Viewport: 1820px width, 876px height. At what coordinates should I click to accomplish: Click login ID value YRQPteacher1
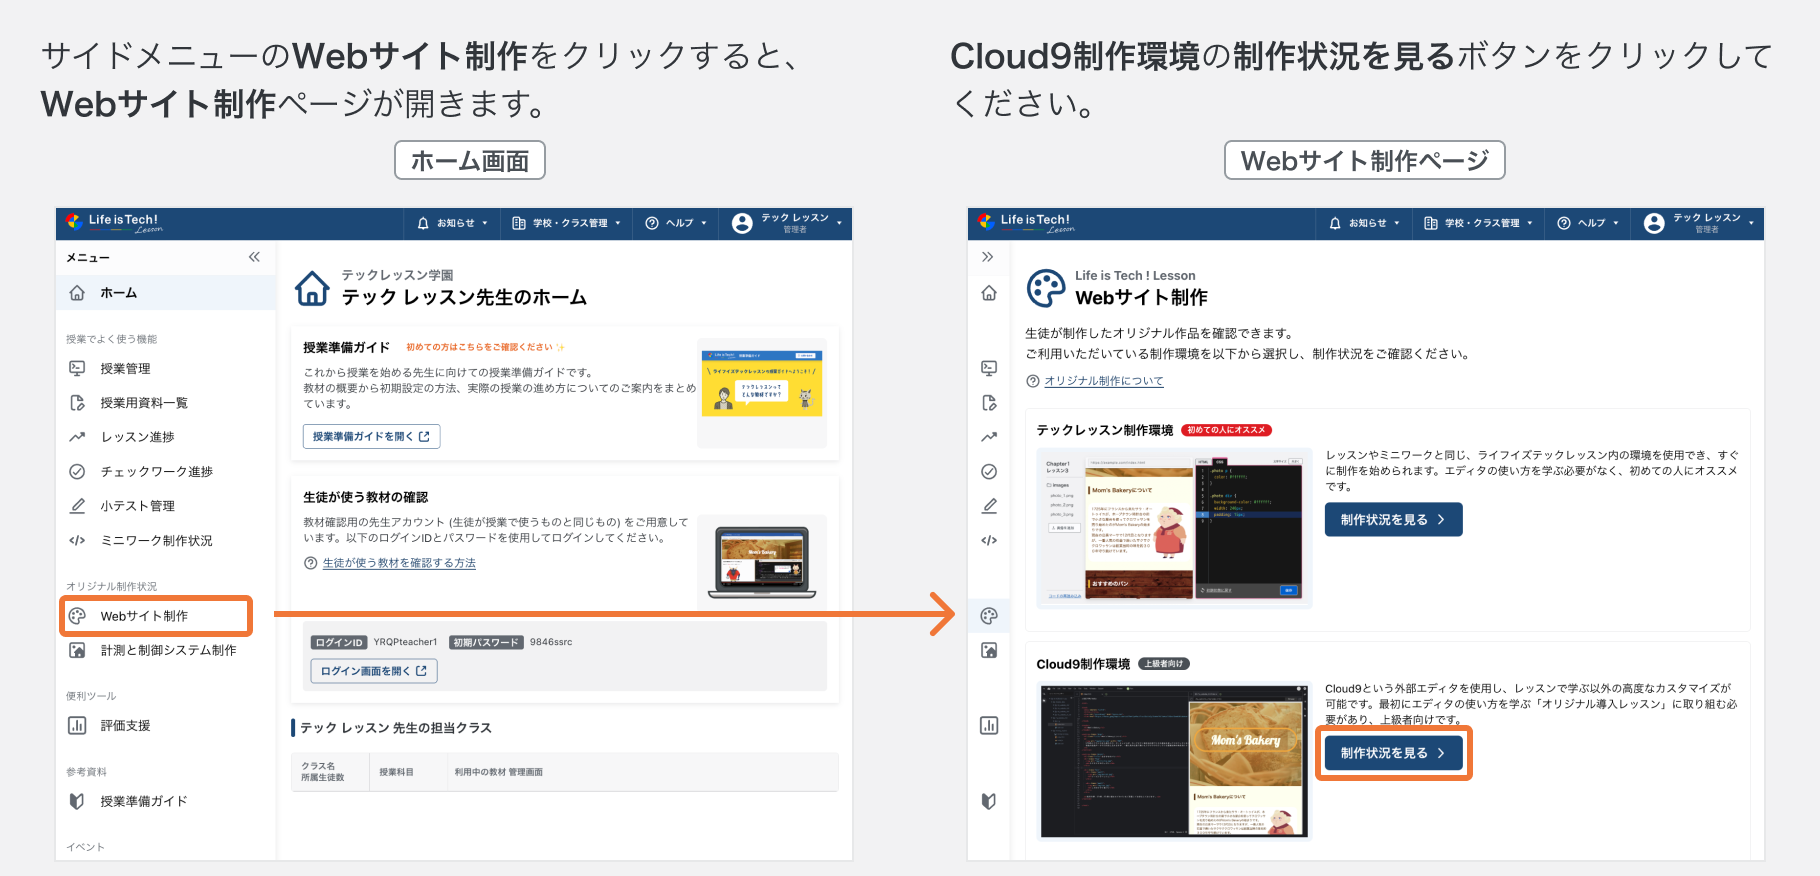[x=405, y=642]
